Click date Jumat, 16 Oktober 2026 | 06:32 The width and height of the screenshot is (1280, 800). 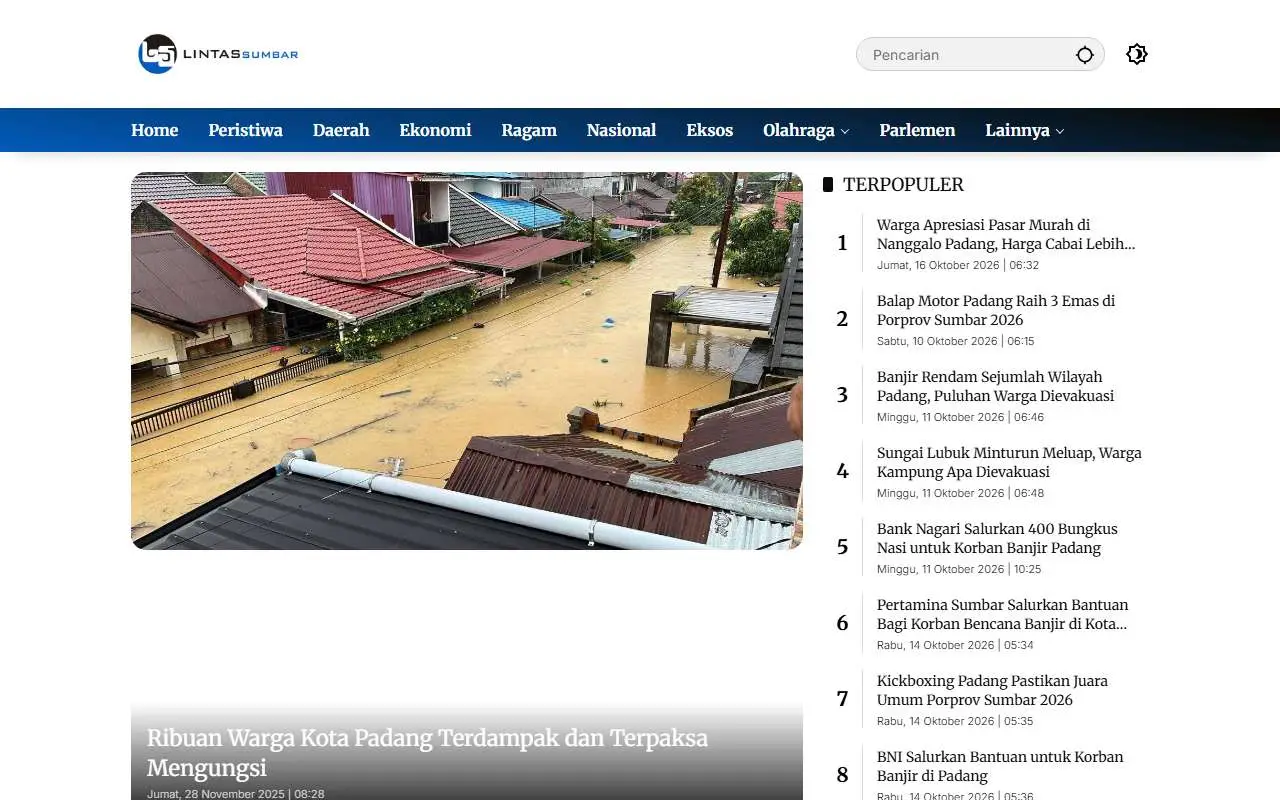[x=958, y=265]
